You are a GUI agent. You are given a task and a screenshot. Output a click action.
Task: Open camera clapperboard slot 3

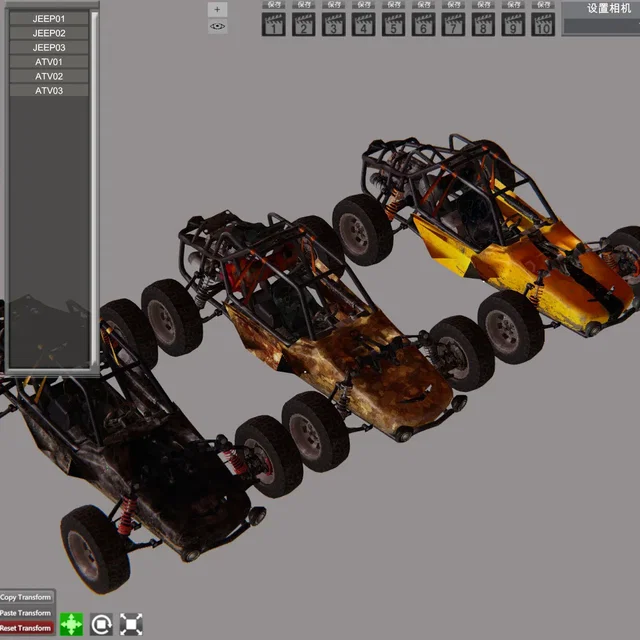[333, 24]
